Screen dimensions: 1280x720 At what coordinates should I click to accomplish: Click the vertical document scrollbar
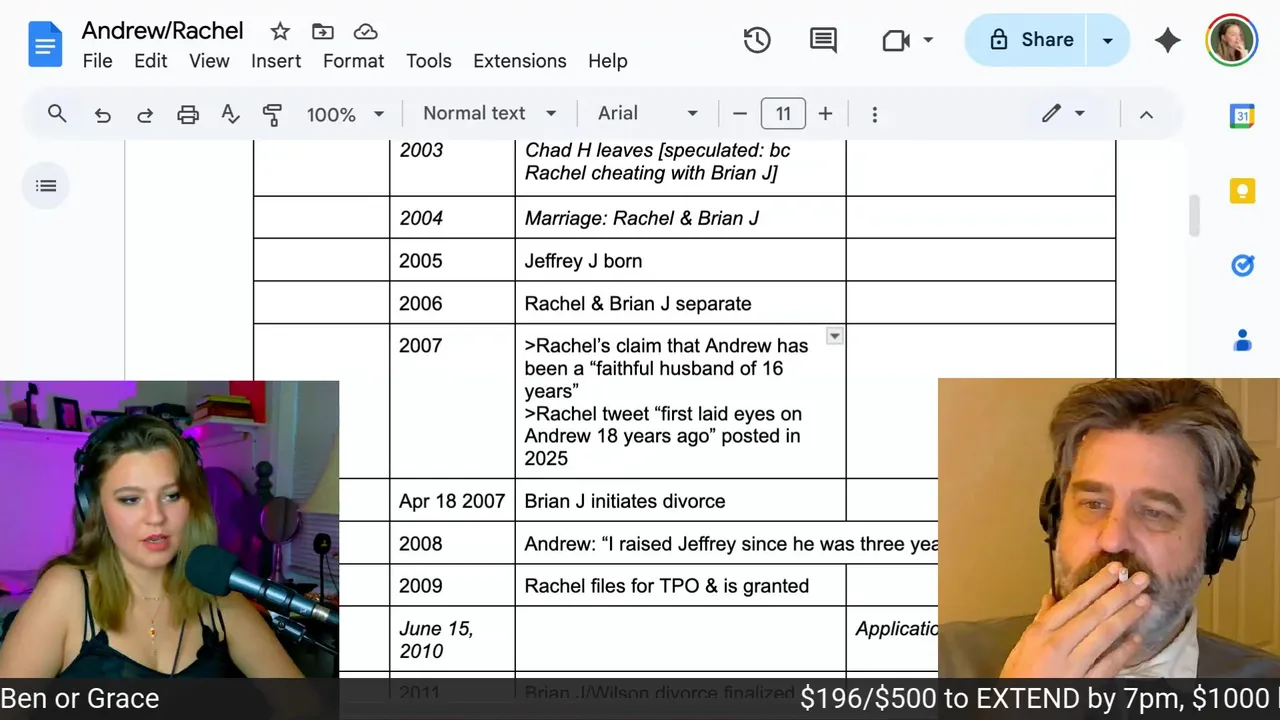point(1193,216)
